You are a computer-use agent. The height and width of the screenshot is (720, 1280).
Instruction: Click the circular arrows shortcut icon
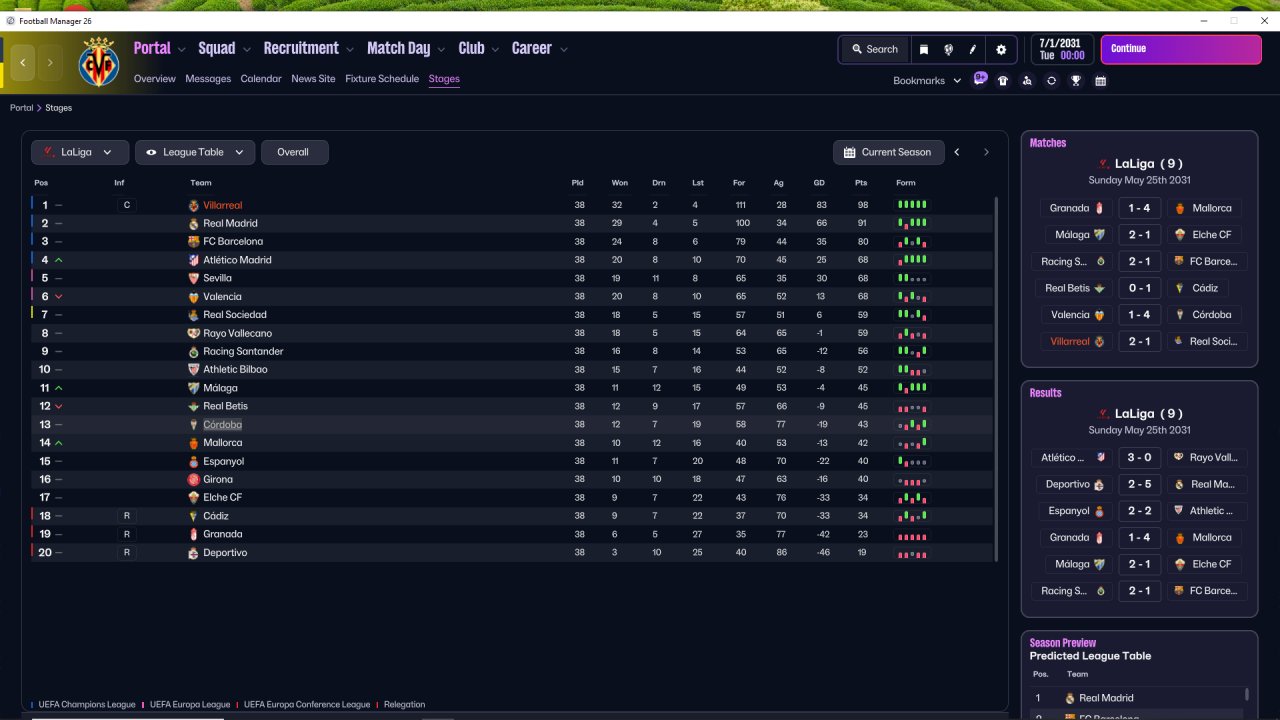1051,81
